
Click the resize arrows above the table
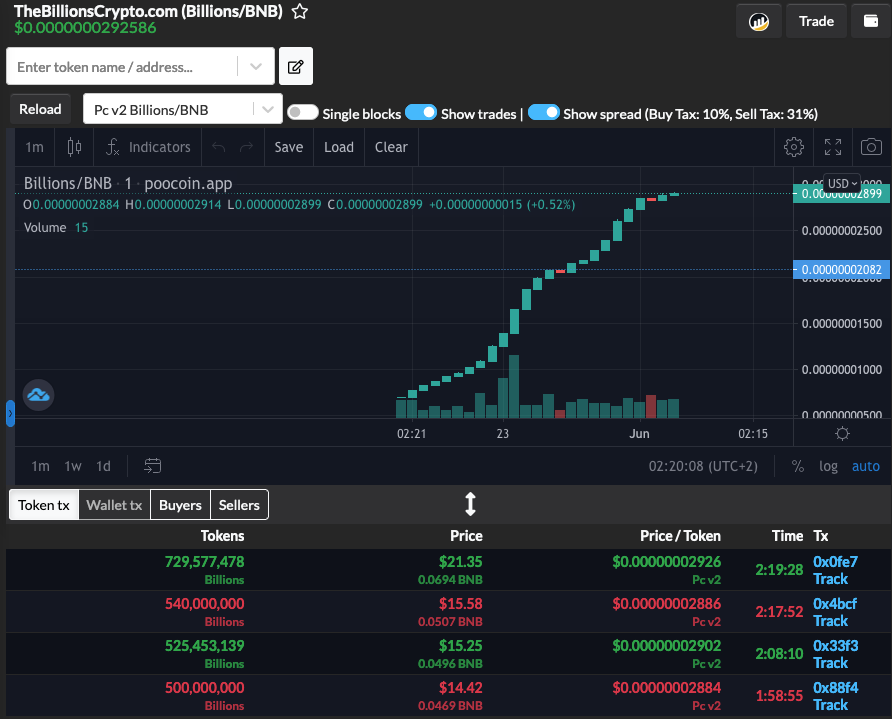470,504
